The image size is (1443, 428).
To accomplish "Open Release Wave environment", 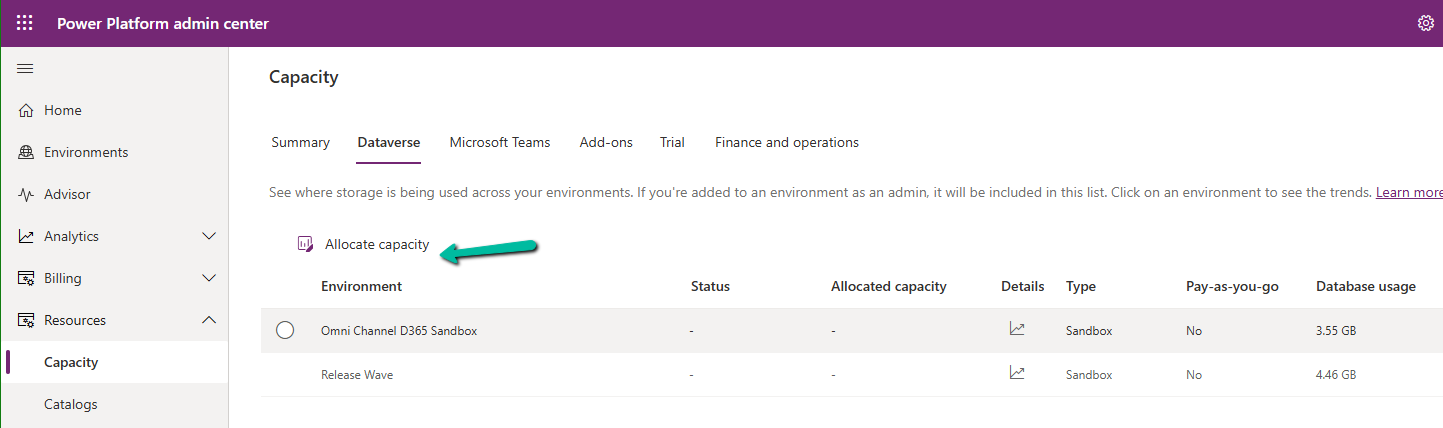I will coord(357,375).
